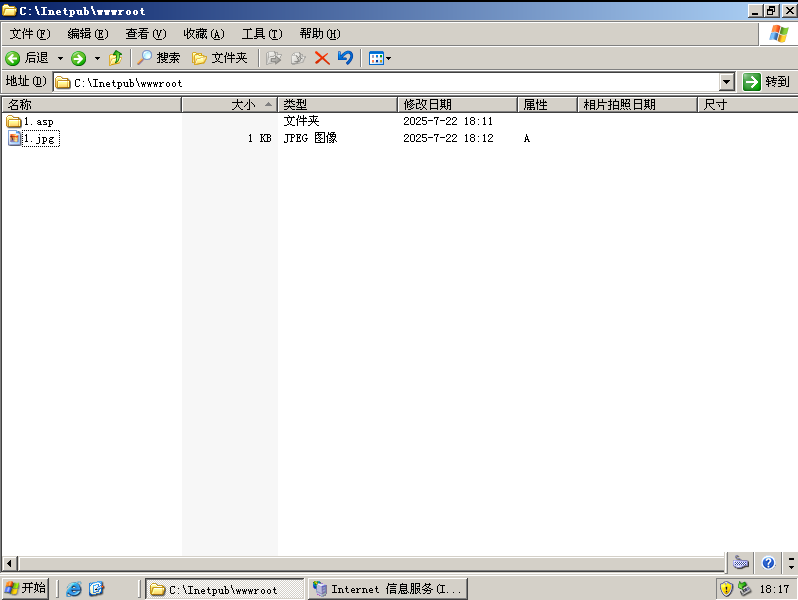Click the keyboard language bar icon
Image resolution: width=798 pixels, height=600 pixels.
pyautogui.click(x=740, y=563)
